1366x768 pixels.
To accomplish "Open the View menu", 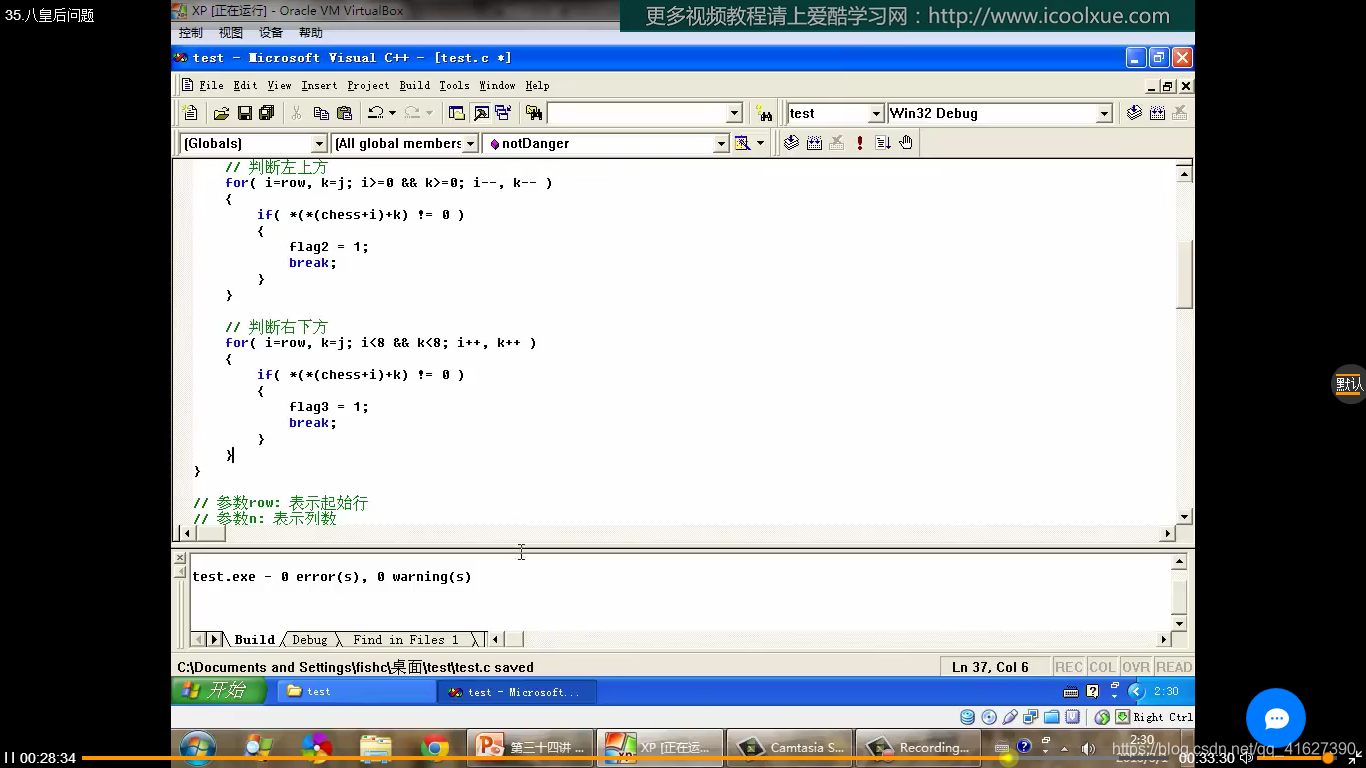I will 279,85.
